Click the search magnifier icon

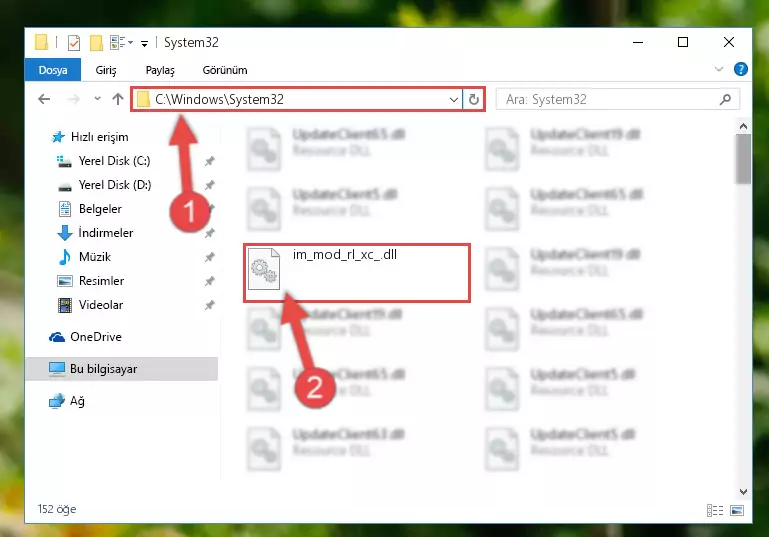pos(725,100)
